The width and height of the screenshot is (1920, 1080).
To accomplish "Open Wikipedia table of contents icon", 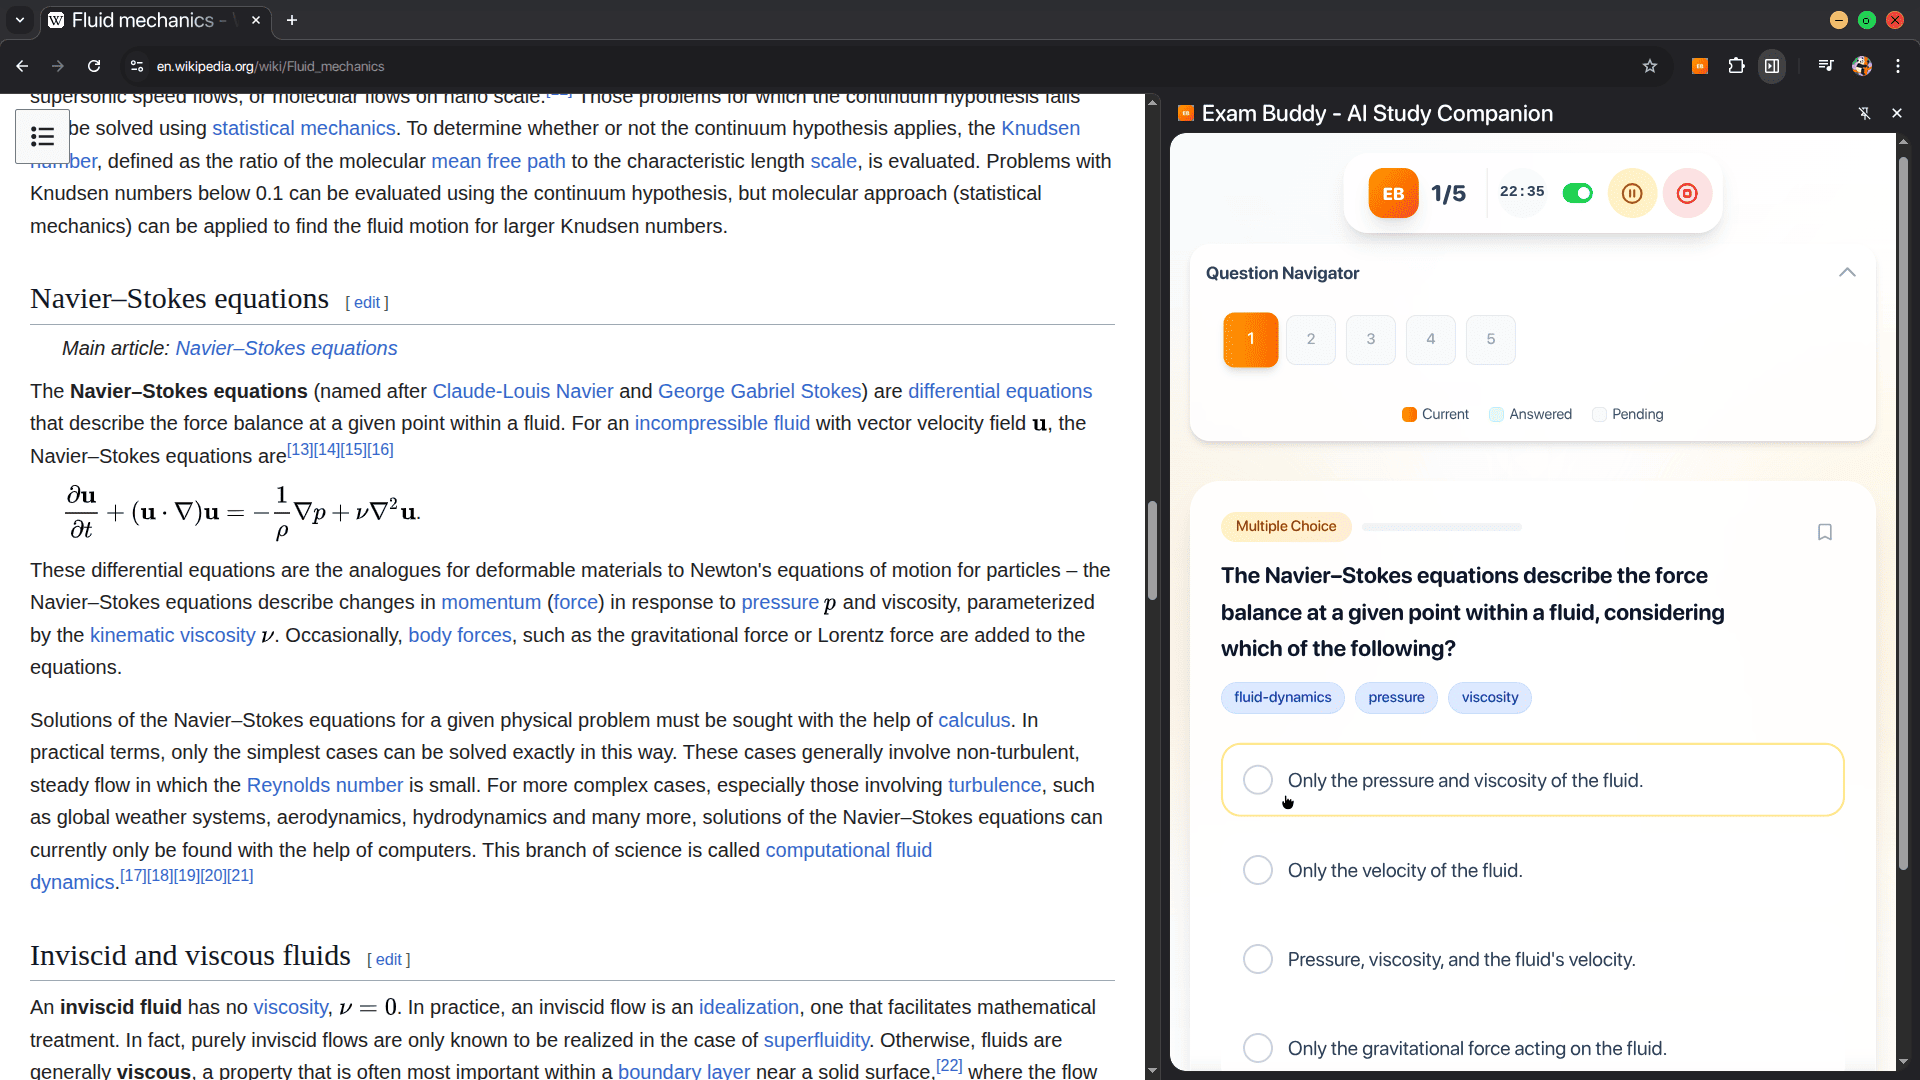I will [42, 136].
